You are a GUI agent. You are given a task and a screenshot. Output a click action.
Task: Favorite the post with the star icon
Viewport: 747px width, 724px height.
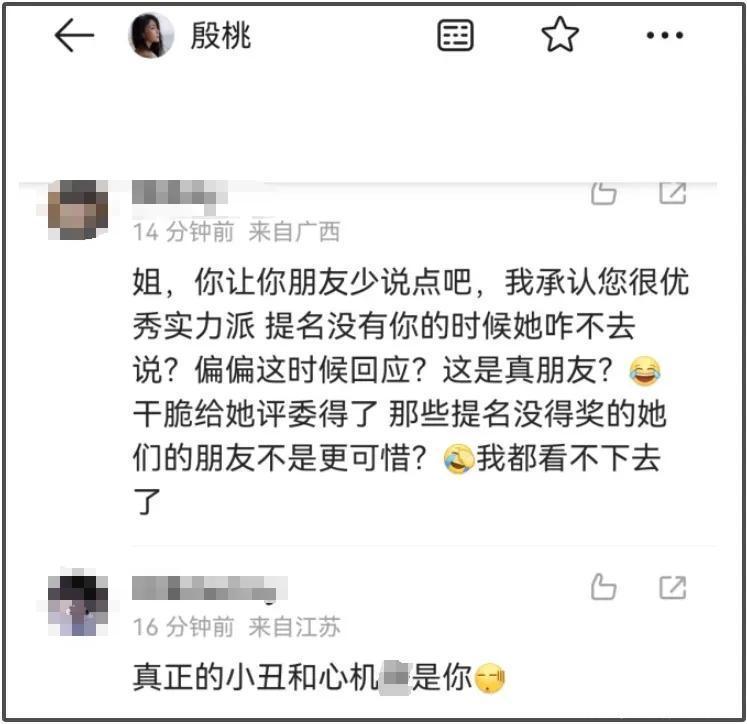click(x=560, y=34)
